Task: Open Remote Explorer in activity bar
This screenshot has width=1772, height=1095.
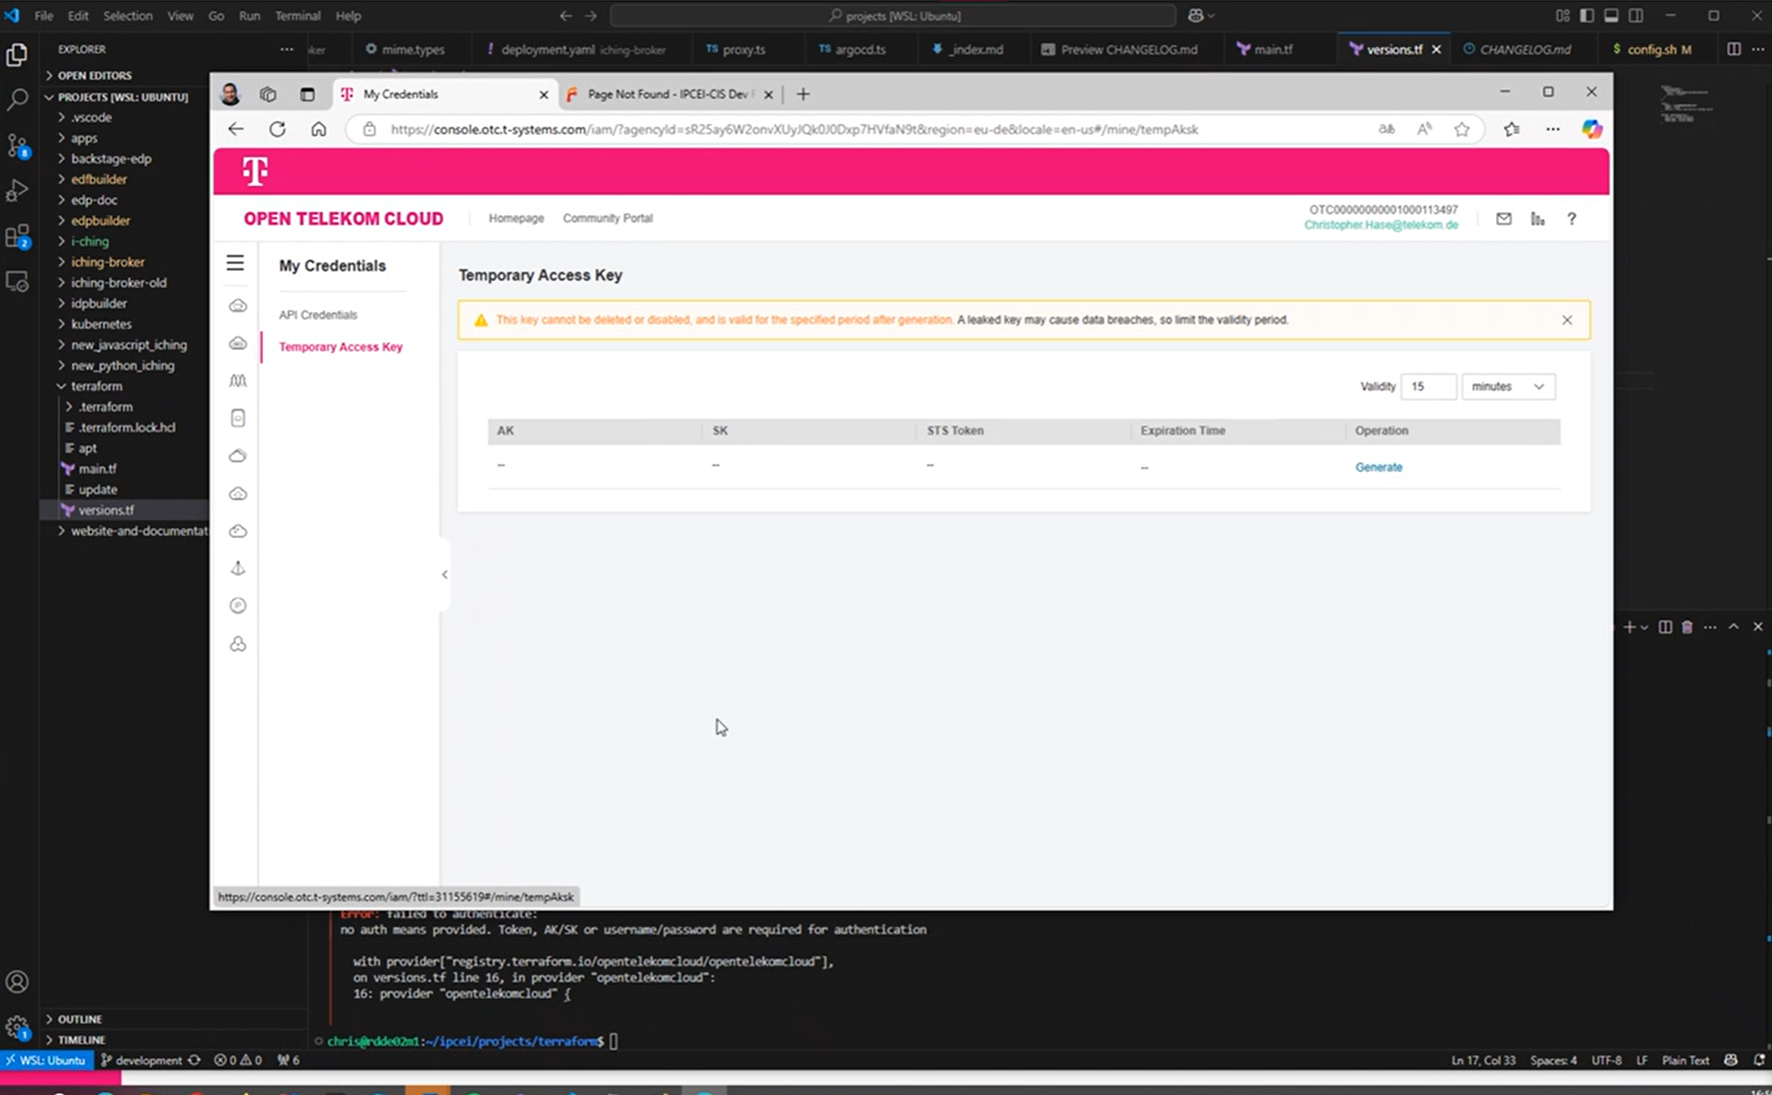Action: pyautogui.click(x=17, y=282)
